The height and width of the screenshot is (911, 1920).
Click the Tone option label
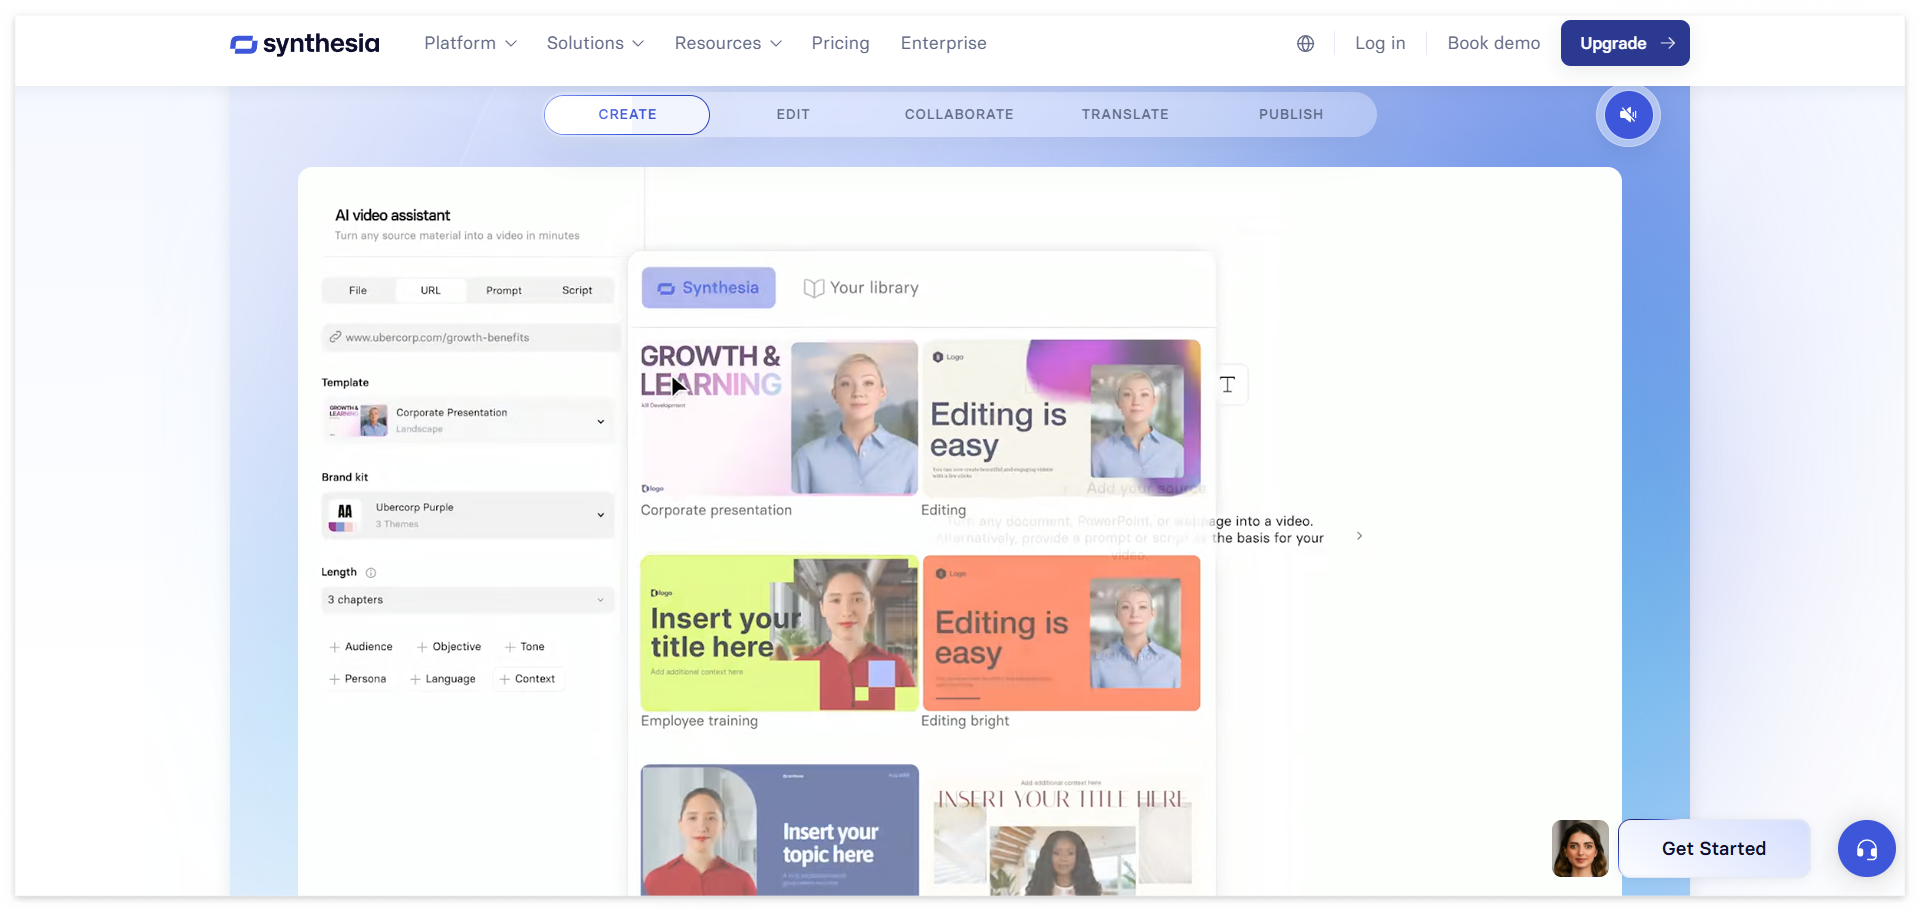(x=533, y=648)
